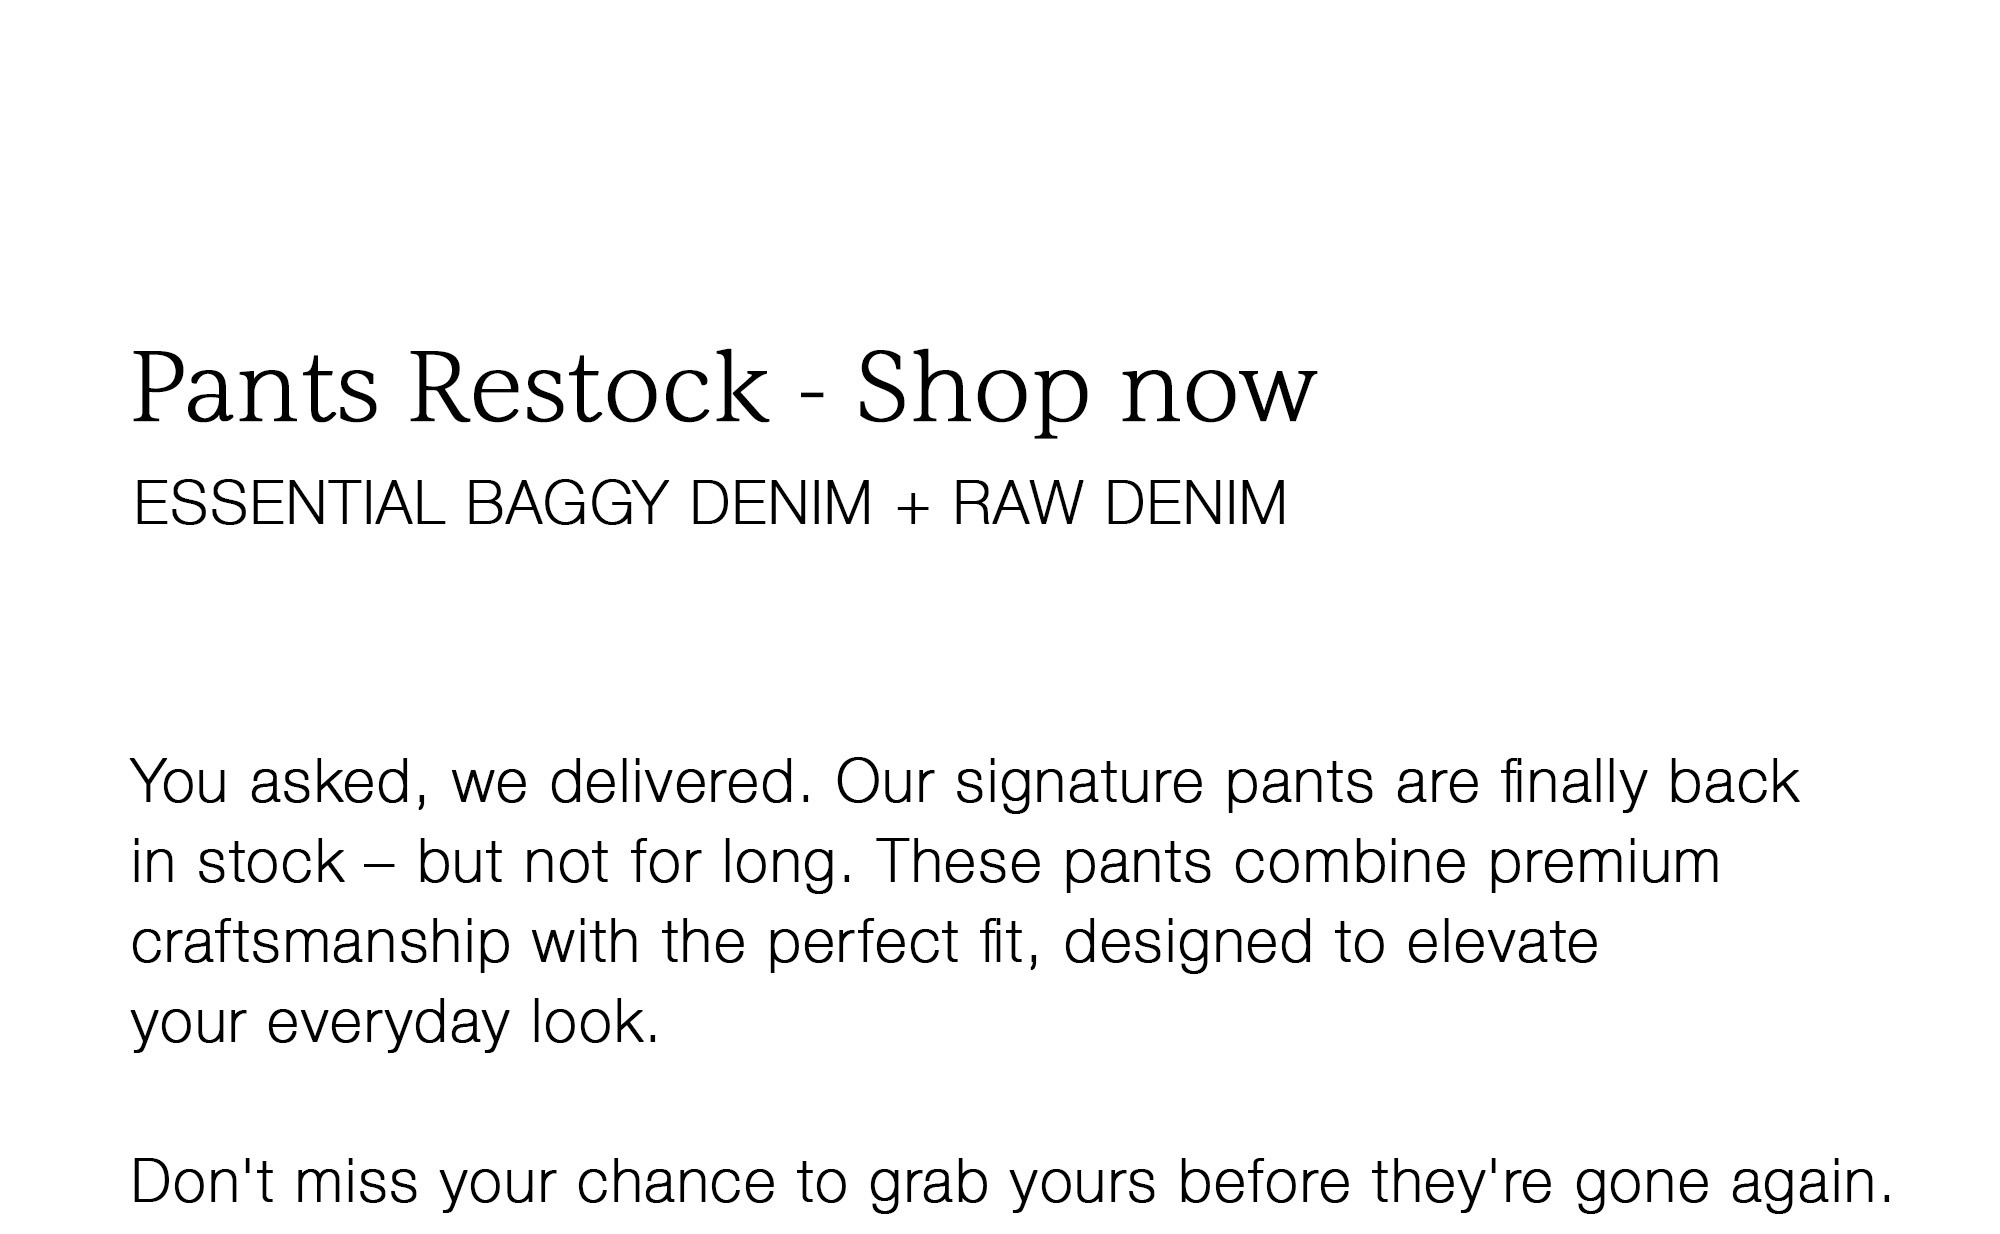Click the phrase "but not for long."
This screenshot has height=1234, width=2000.
click(x=635, y=862)
